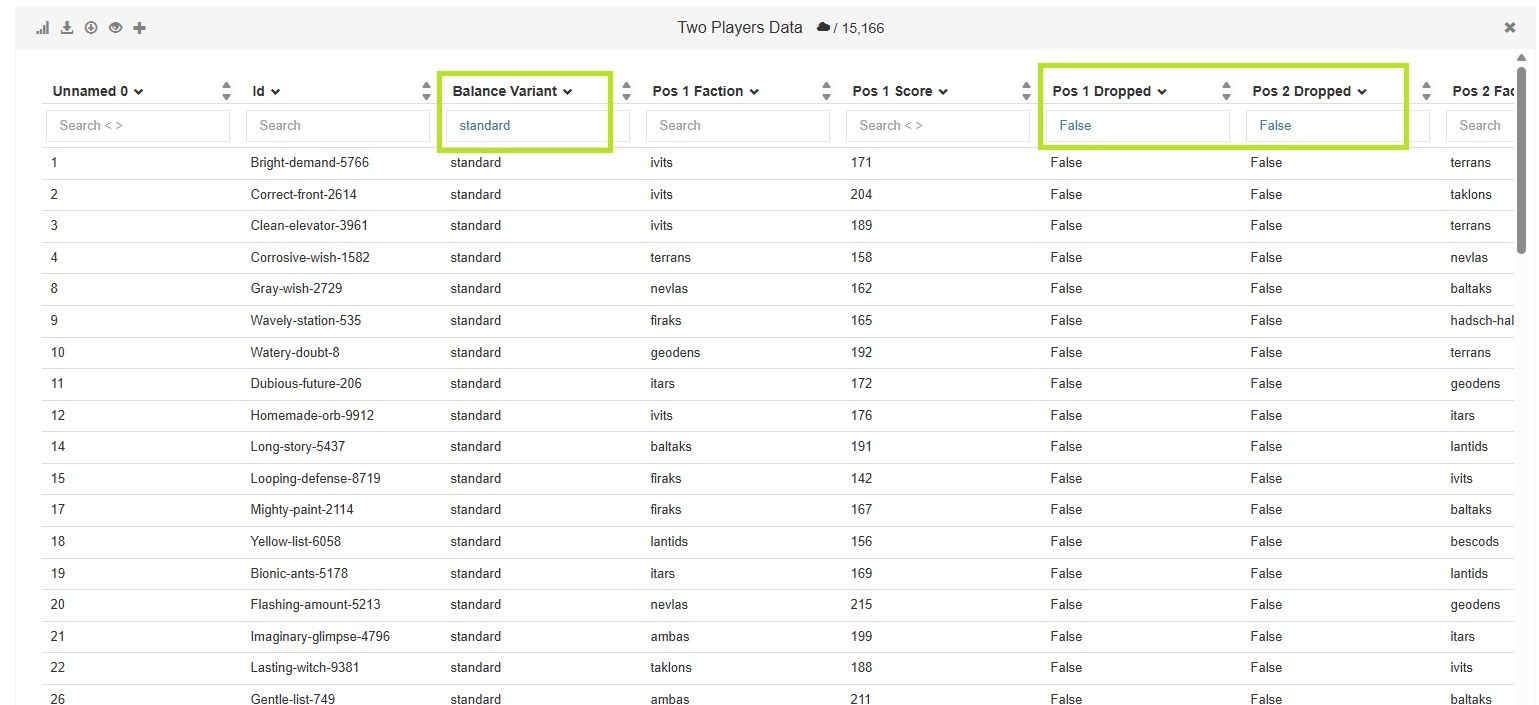
Task: Open the Id column header dropdown
Action: [x=276, y=92]
